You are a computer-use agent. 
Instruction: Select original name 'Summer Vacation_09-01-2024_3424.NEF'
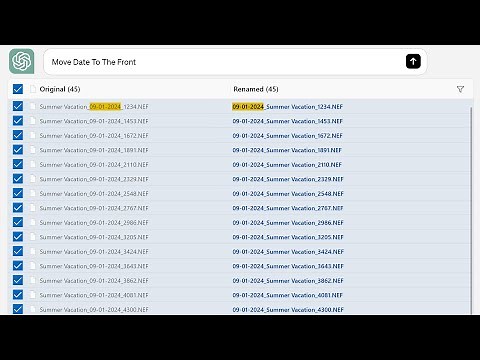(x=94, y=252)
